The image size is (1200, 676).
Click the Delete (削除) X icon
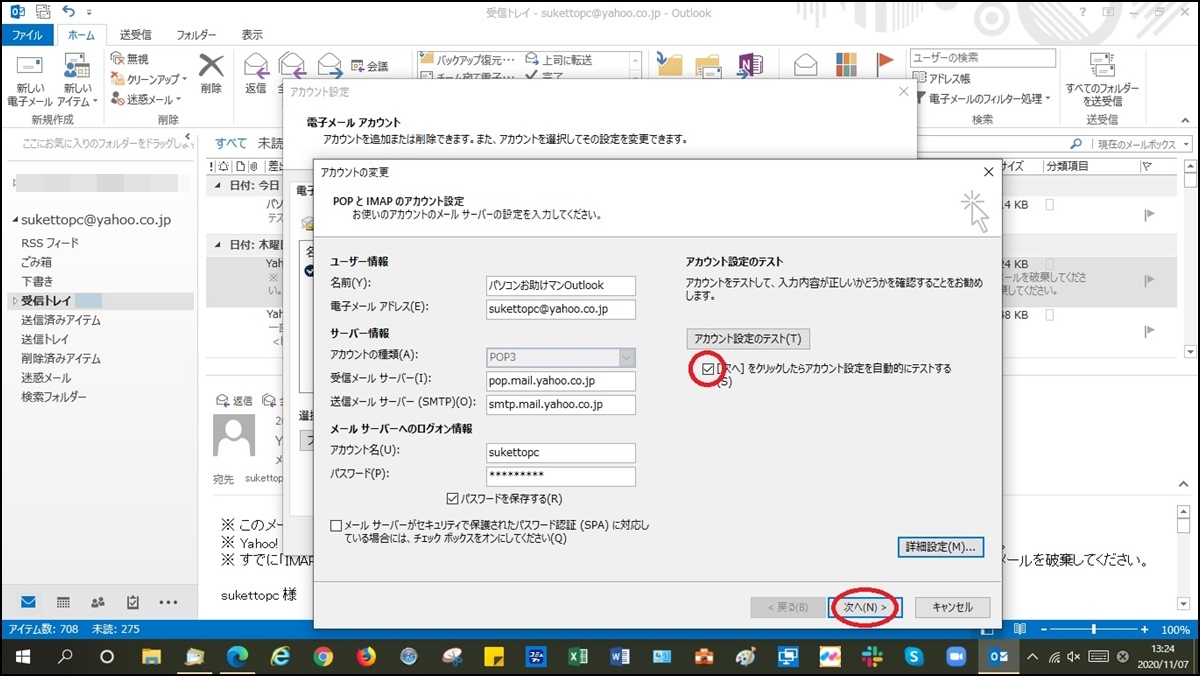click(x=211, y=66)
